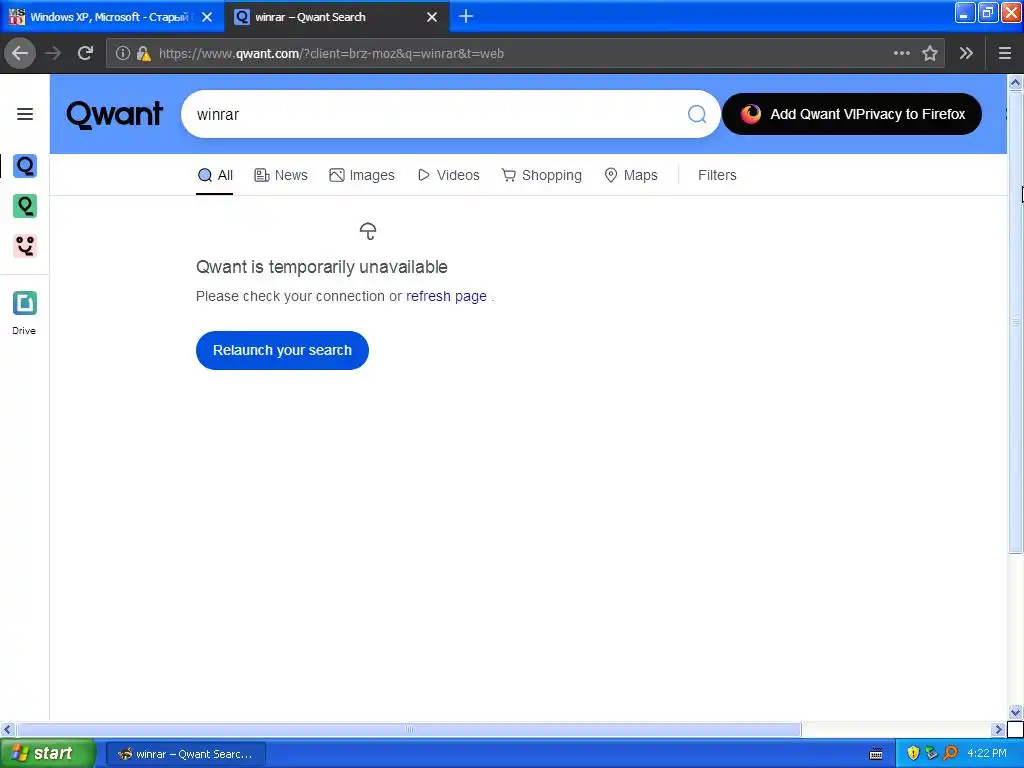Click the vertical scrollbar up arrow

(1015, 82)
